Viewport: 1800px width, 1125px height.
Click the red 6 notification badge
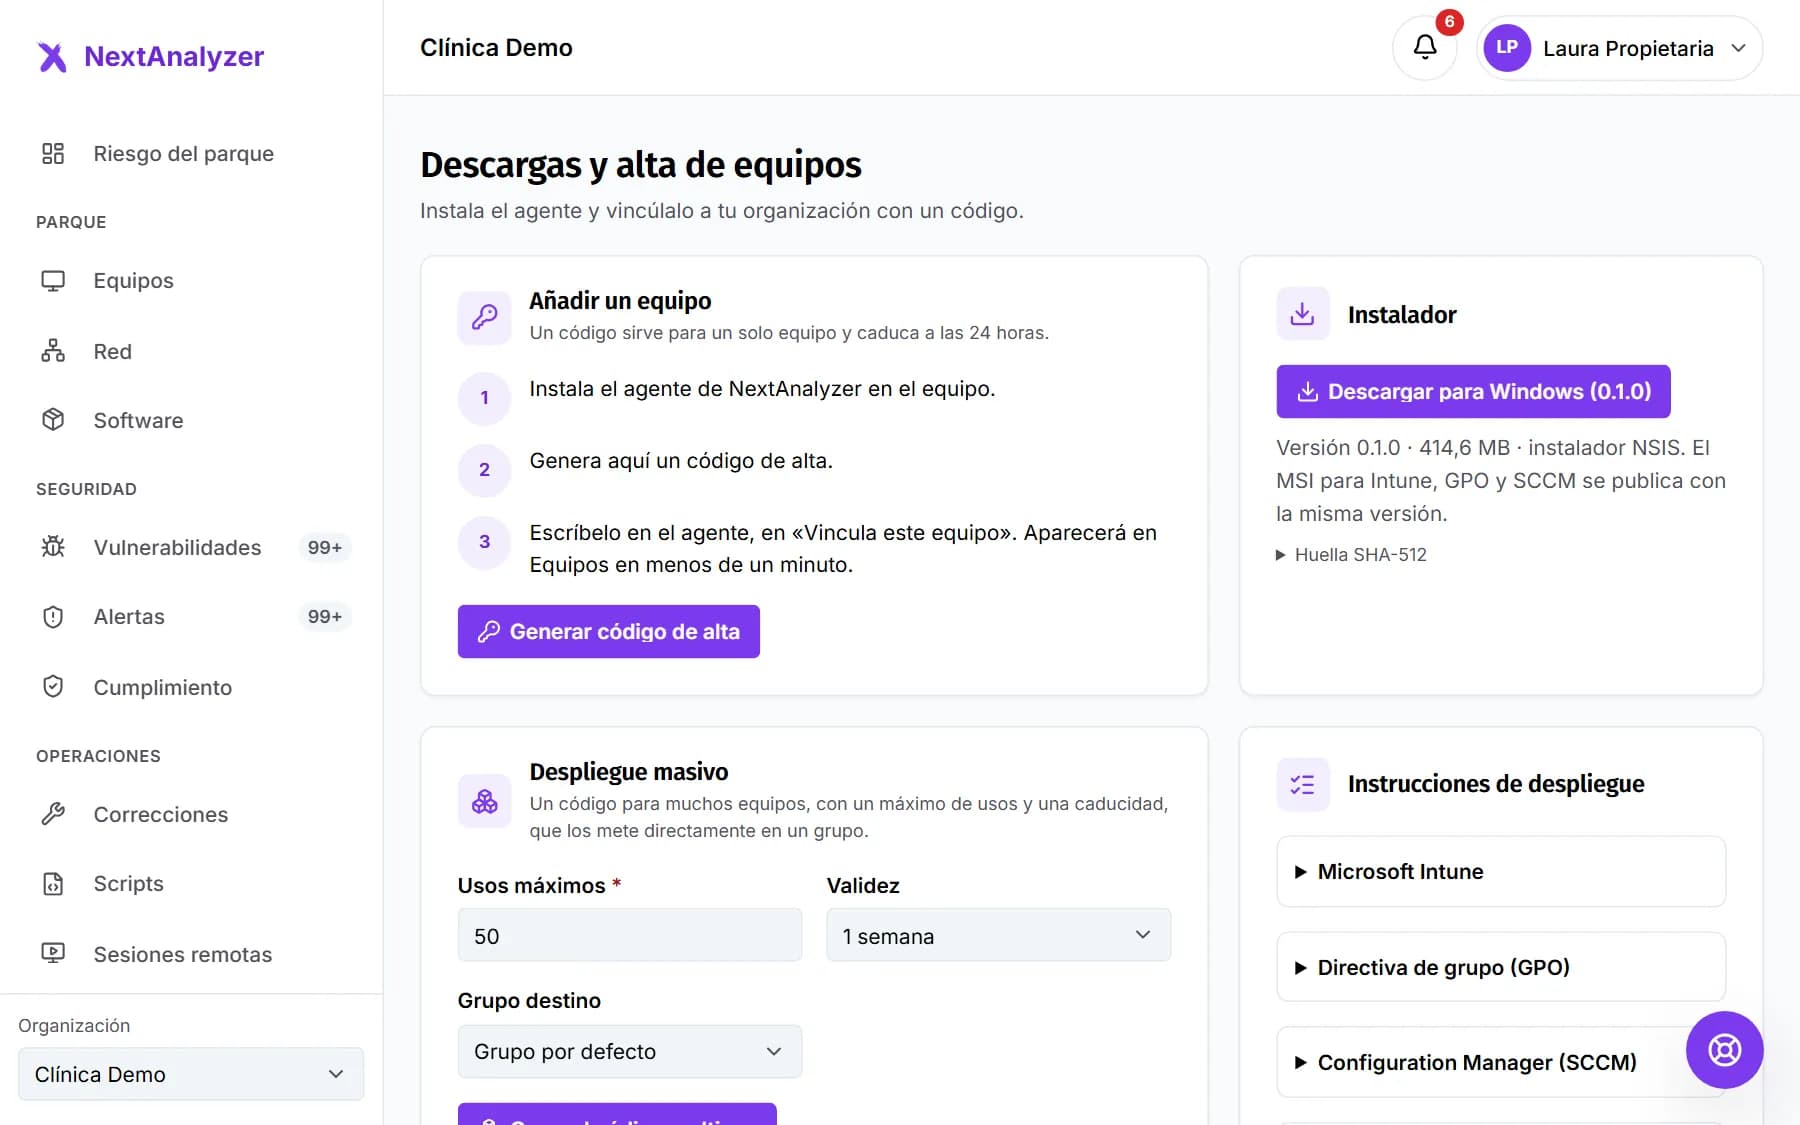[1449, 22]
